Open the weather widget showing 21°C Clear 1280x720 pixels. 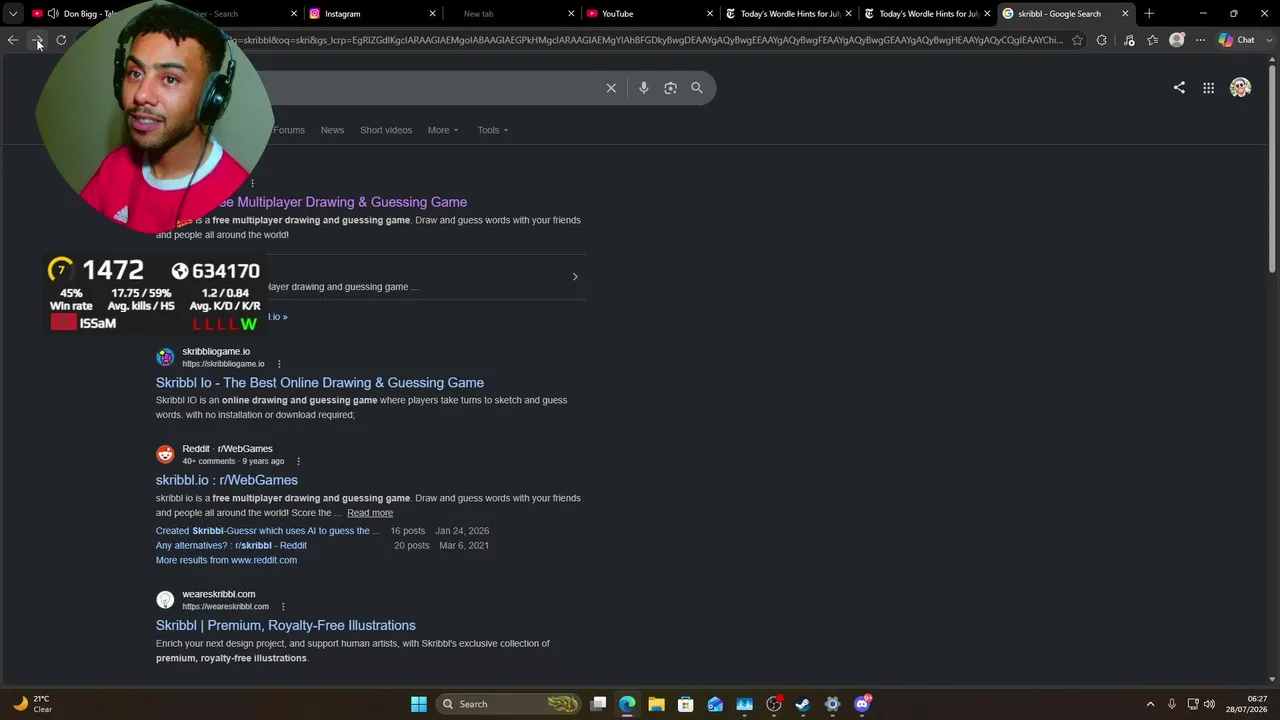32,704
